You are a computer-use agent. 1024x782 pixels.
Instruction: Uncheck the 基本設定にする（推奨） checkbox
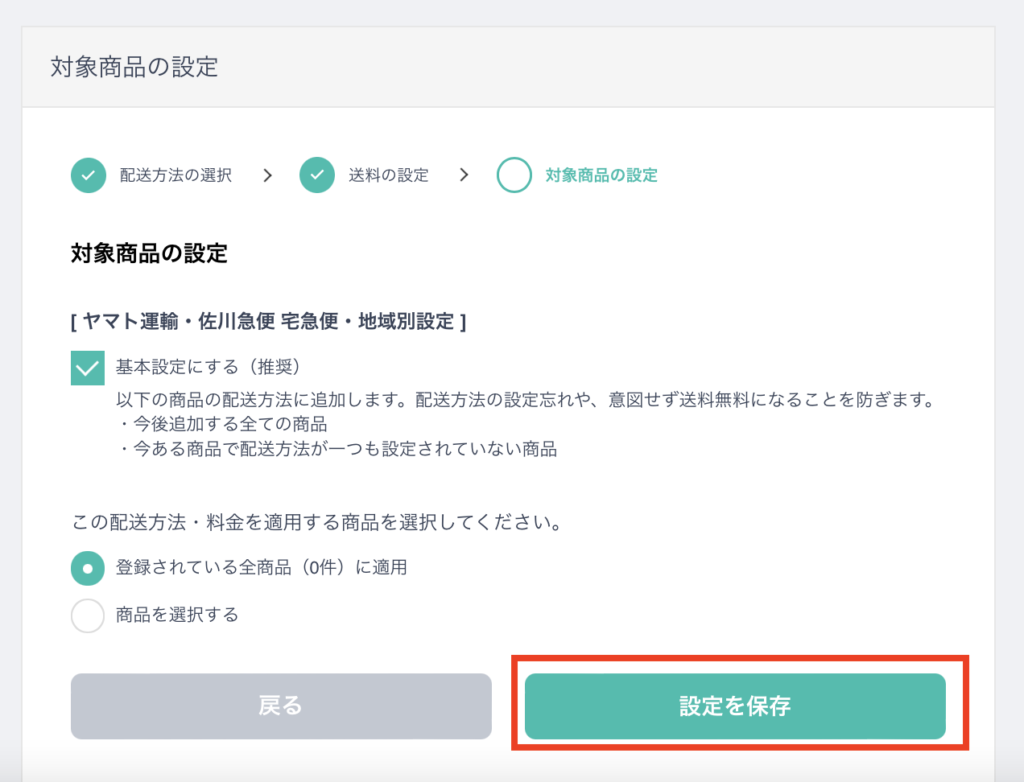click(88, 368)
